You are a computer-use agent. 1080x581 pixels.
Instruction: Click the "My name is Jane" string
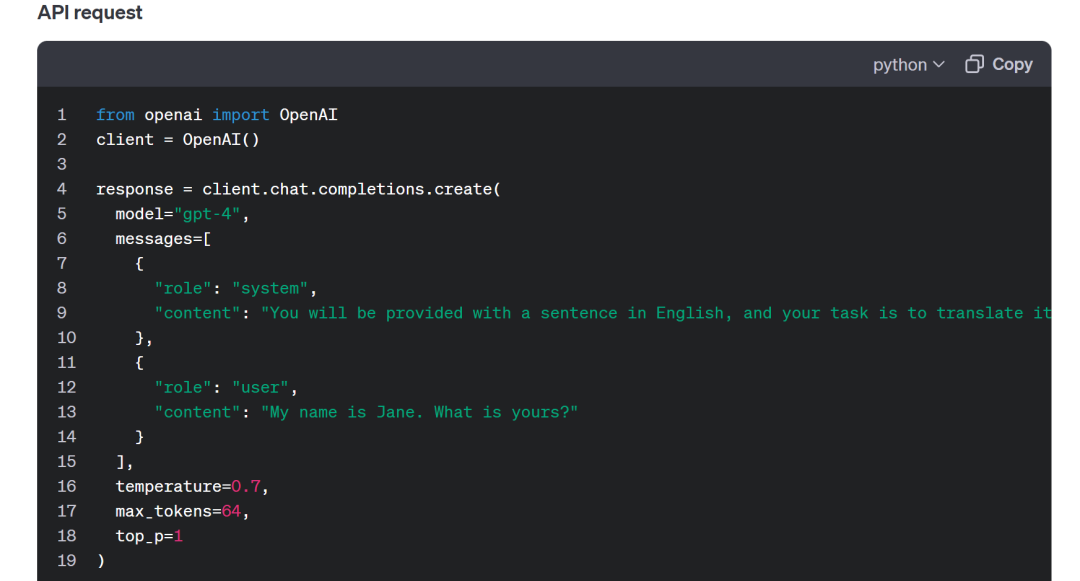420,412
